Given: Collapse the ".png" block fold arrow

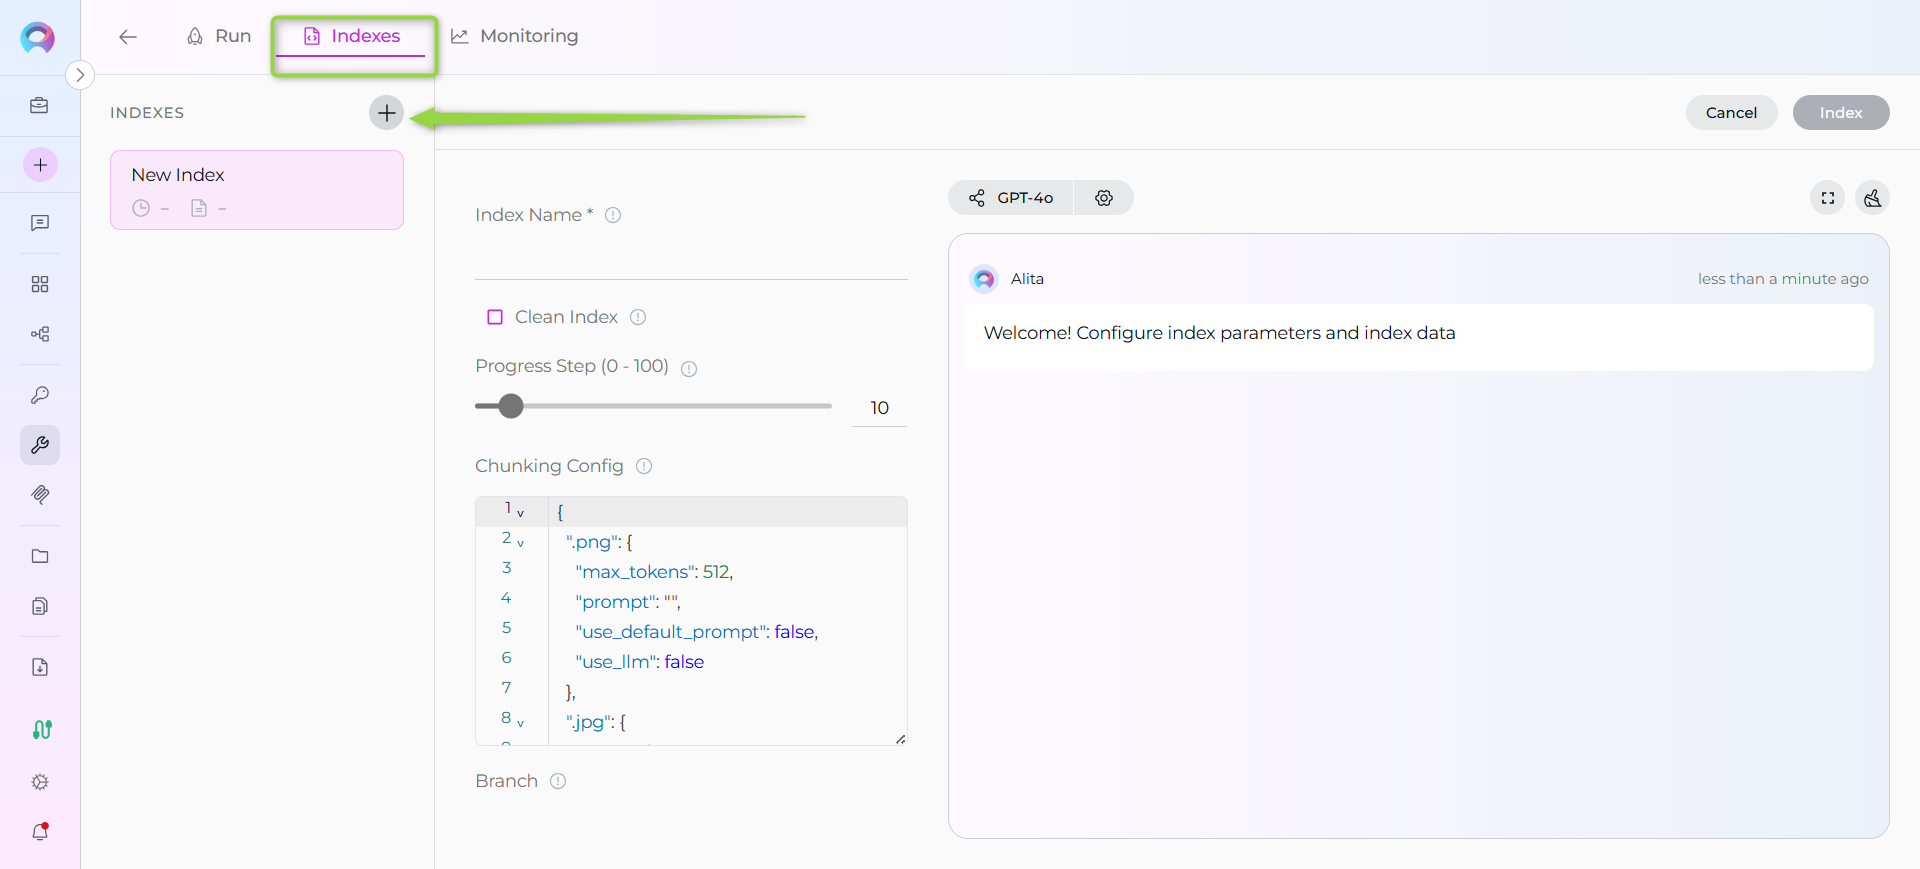Looking at the screenshot, I should tap(520, 543).
